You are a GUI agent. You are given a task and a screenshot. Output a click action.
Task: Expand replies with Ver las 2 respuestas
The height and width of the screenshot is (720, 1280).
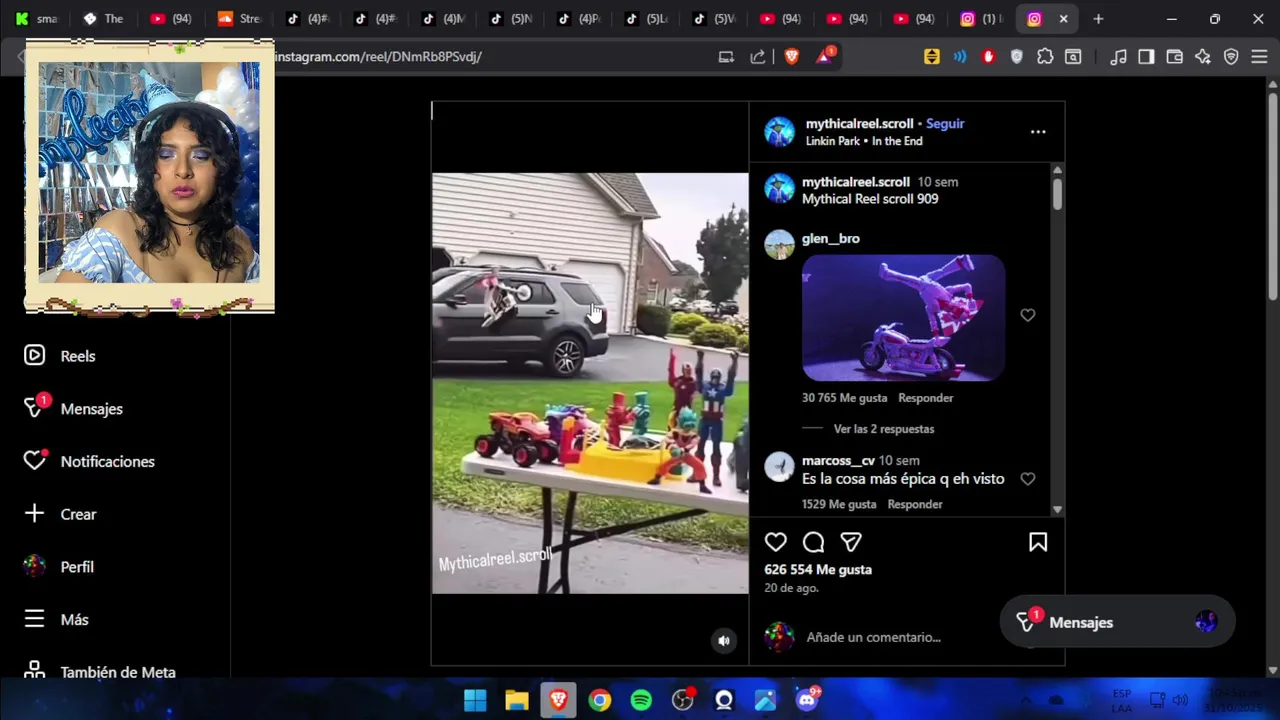(884, 429)
